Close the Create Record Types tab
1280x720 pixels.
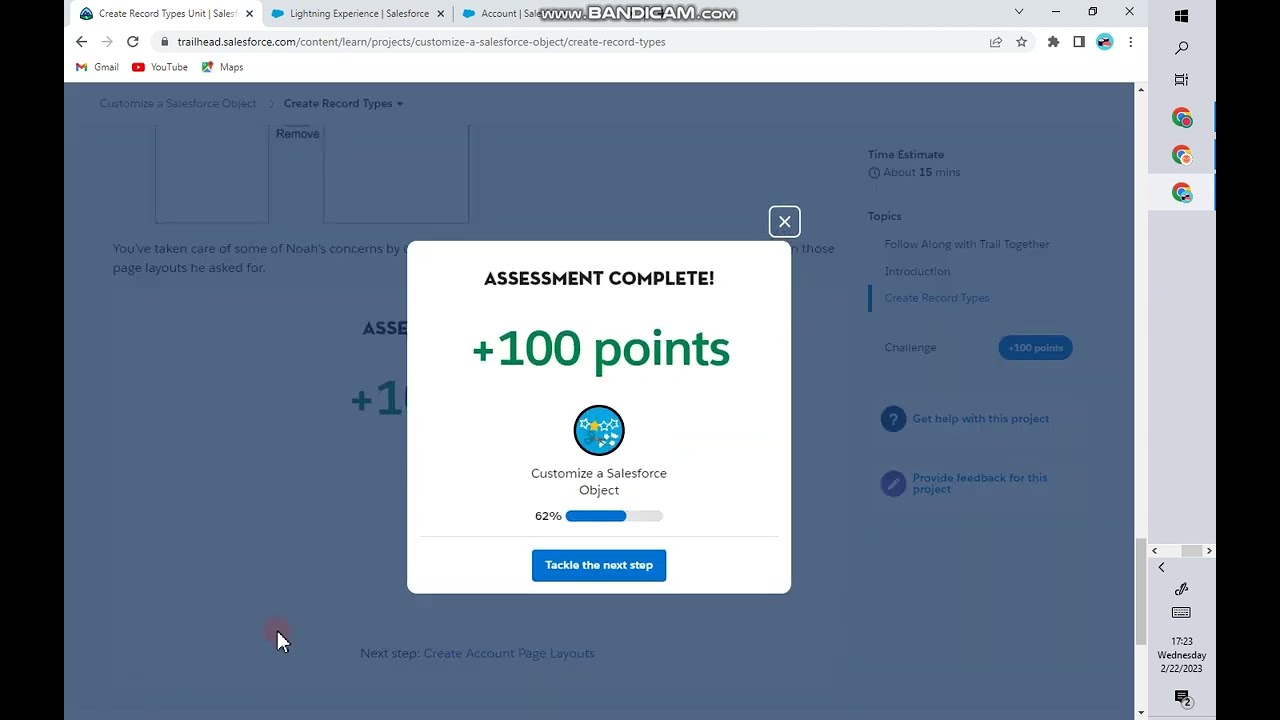[249, 13]
